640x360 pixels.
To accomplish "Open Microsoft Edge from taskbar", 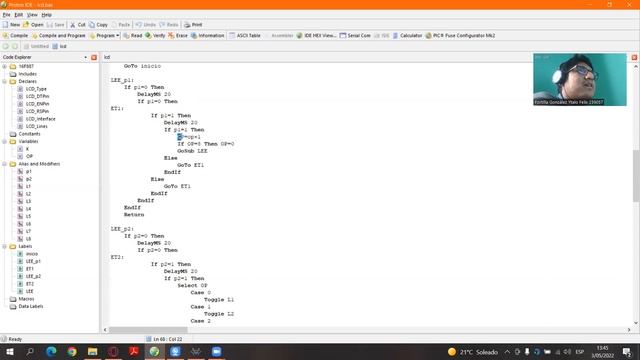I will pos(51,351).
